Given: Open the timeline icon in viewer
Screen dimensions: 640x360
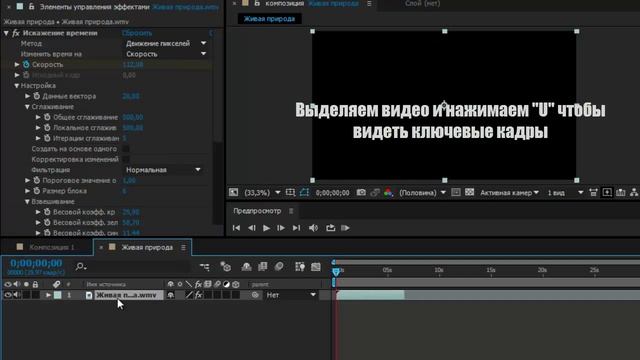Looking at the screenshot, I should tap(620, 192).
